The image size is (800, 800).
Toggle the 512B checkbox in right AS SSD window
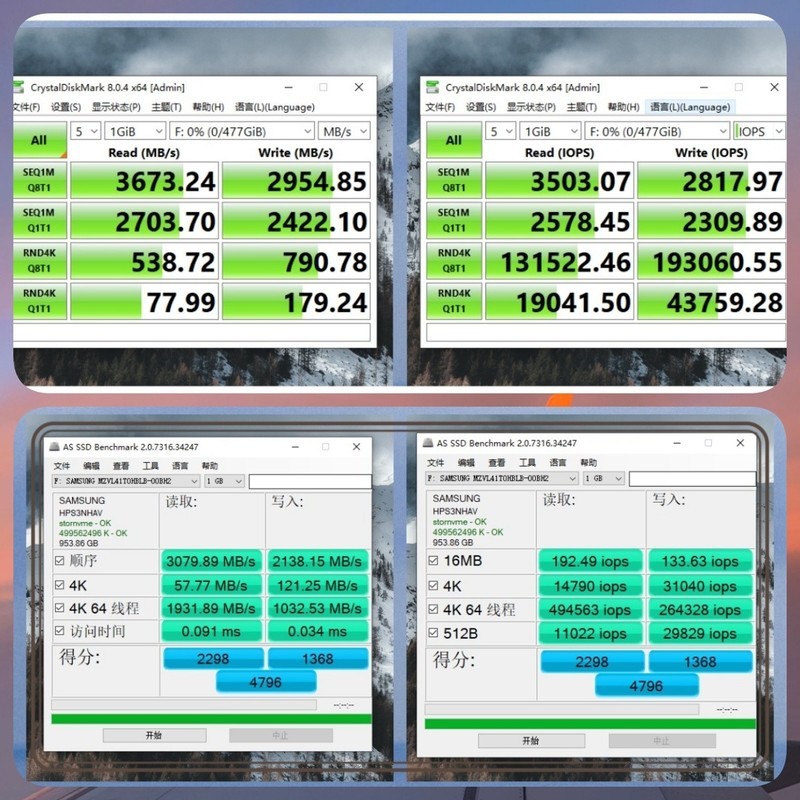coord(434,634)
